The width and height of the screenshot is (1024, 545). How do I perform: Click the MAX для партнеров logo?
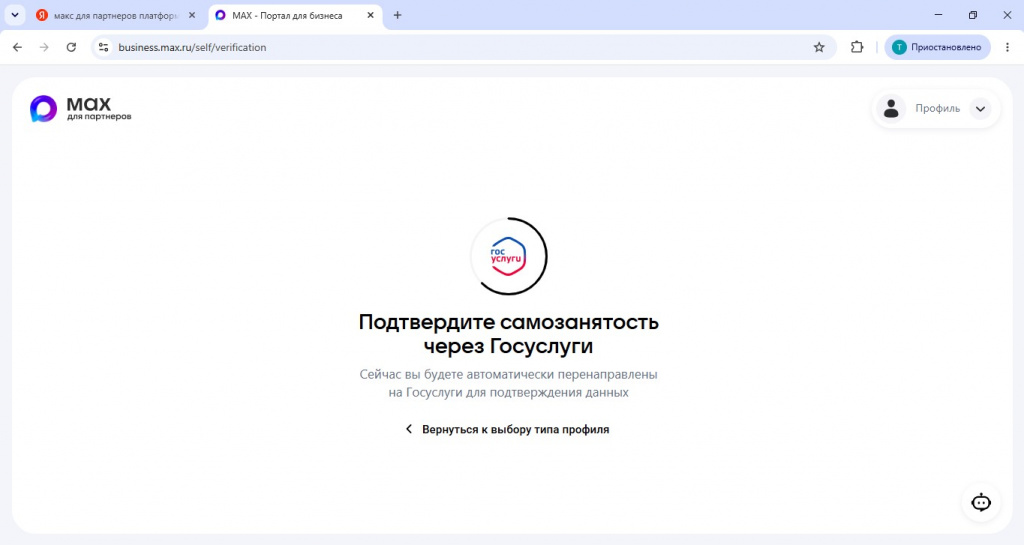tap(80, 109)
